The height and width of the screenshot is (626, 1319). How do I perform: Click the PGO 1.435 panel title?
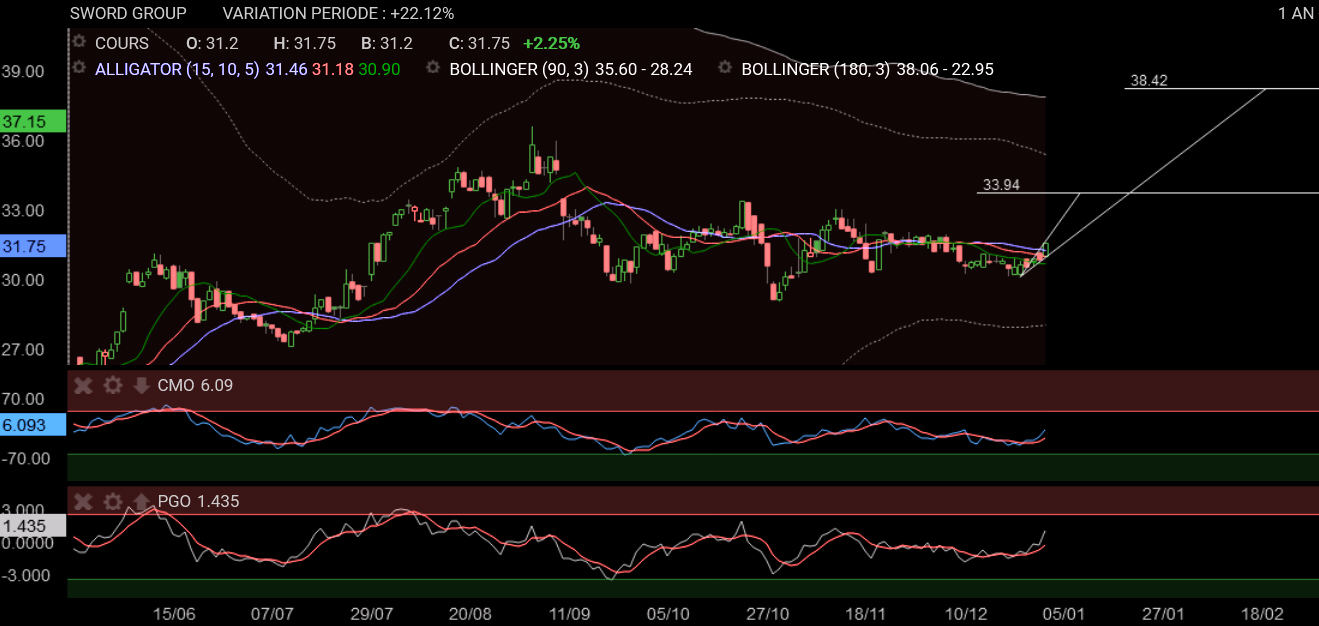tap(198, 501)
